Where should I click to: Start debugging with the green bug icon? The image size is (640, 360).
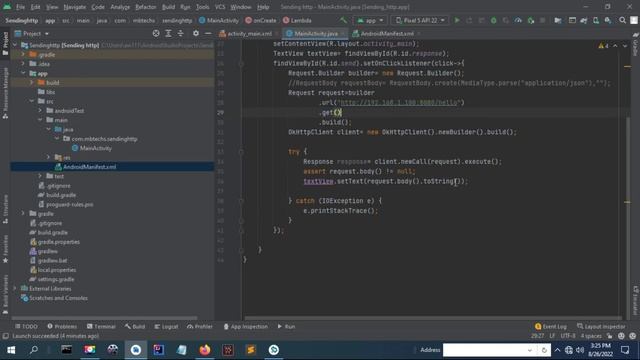[x=493, y=20]
